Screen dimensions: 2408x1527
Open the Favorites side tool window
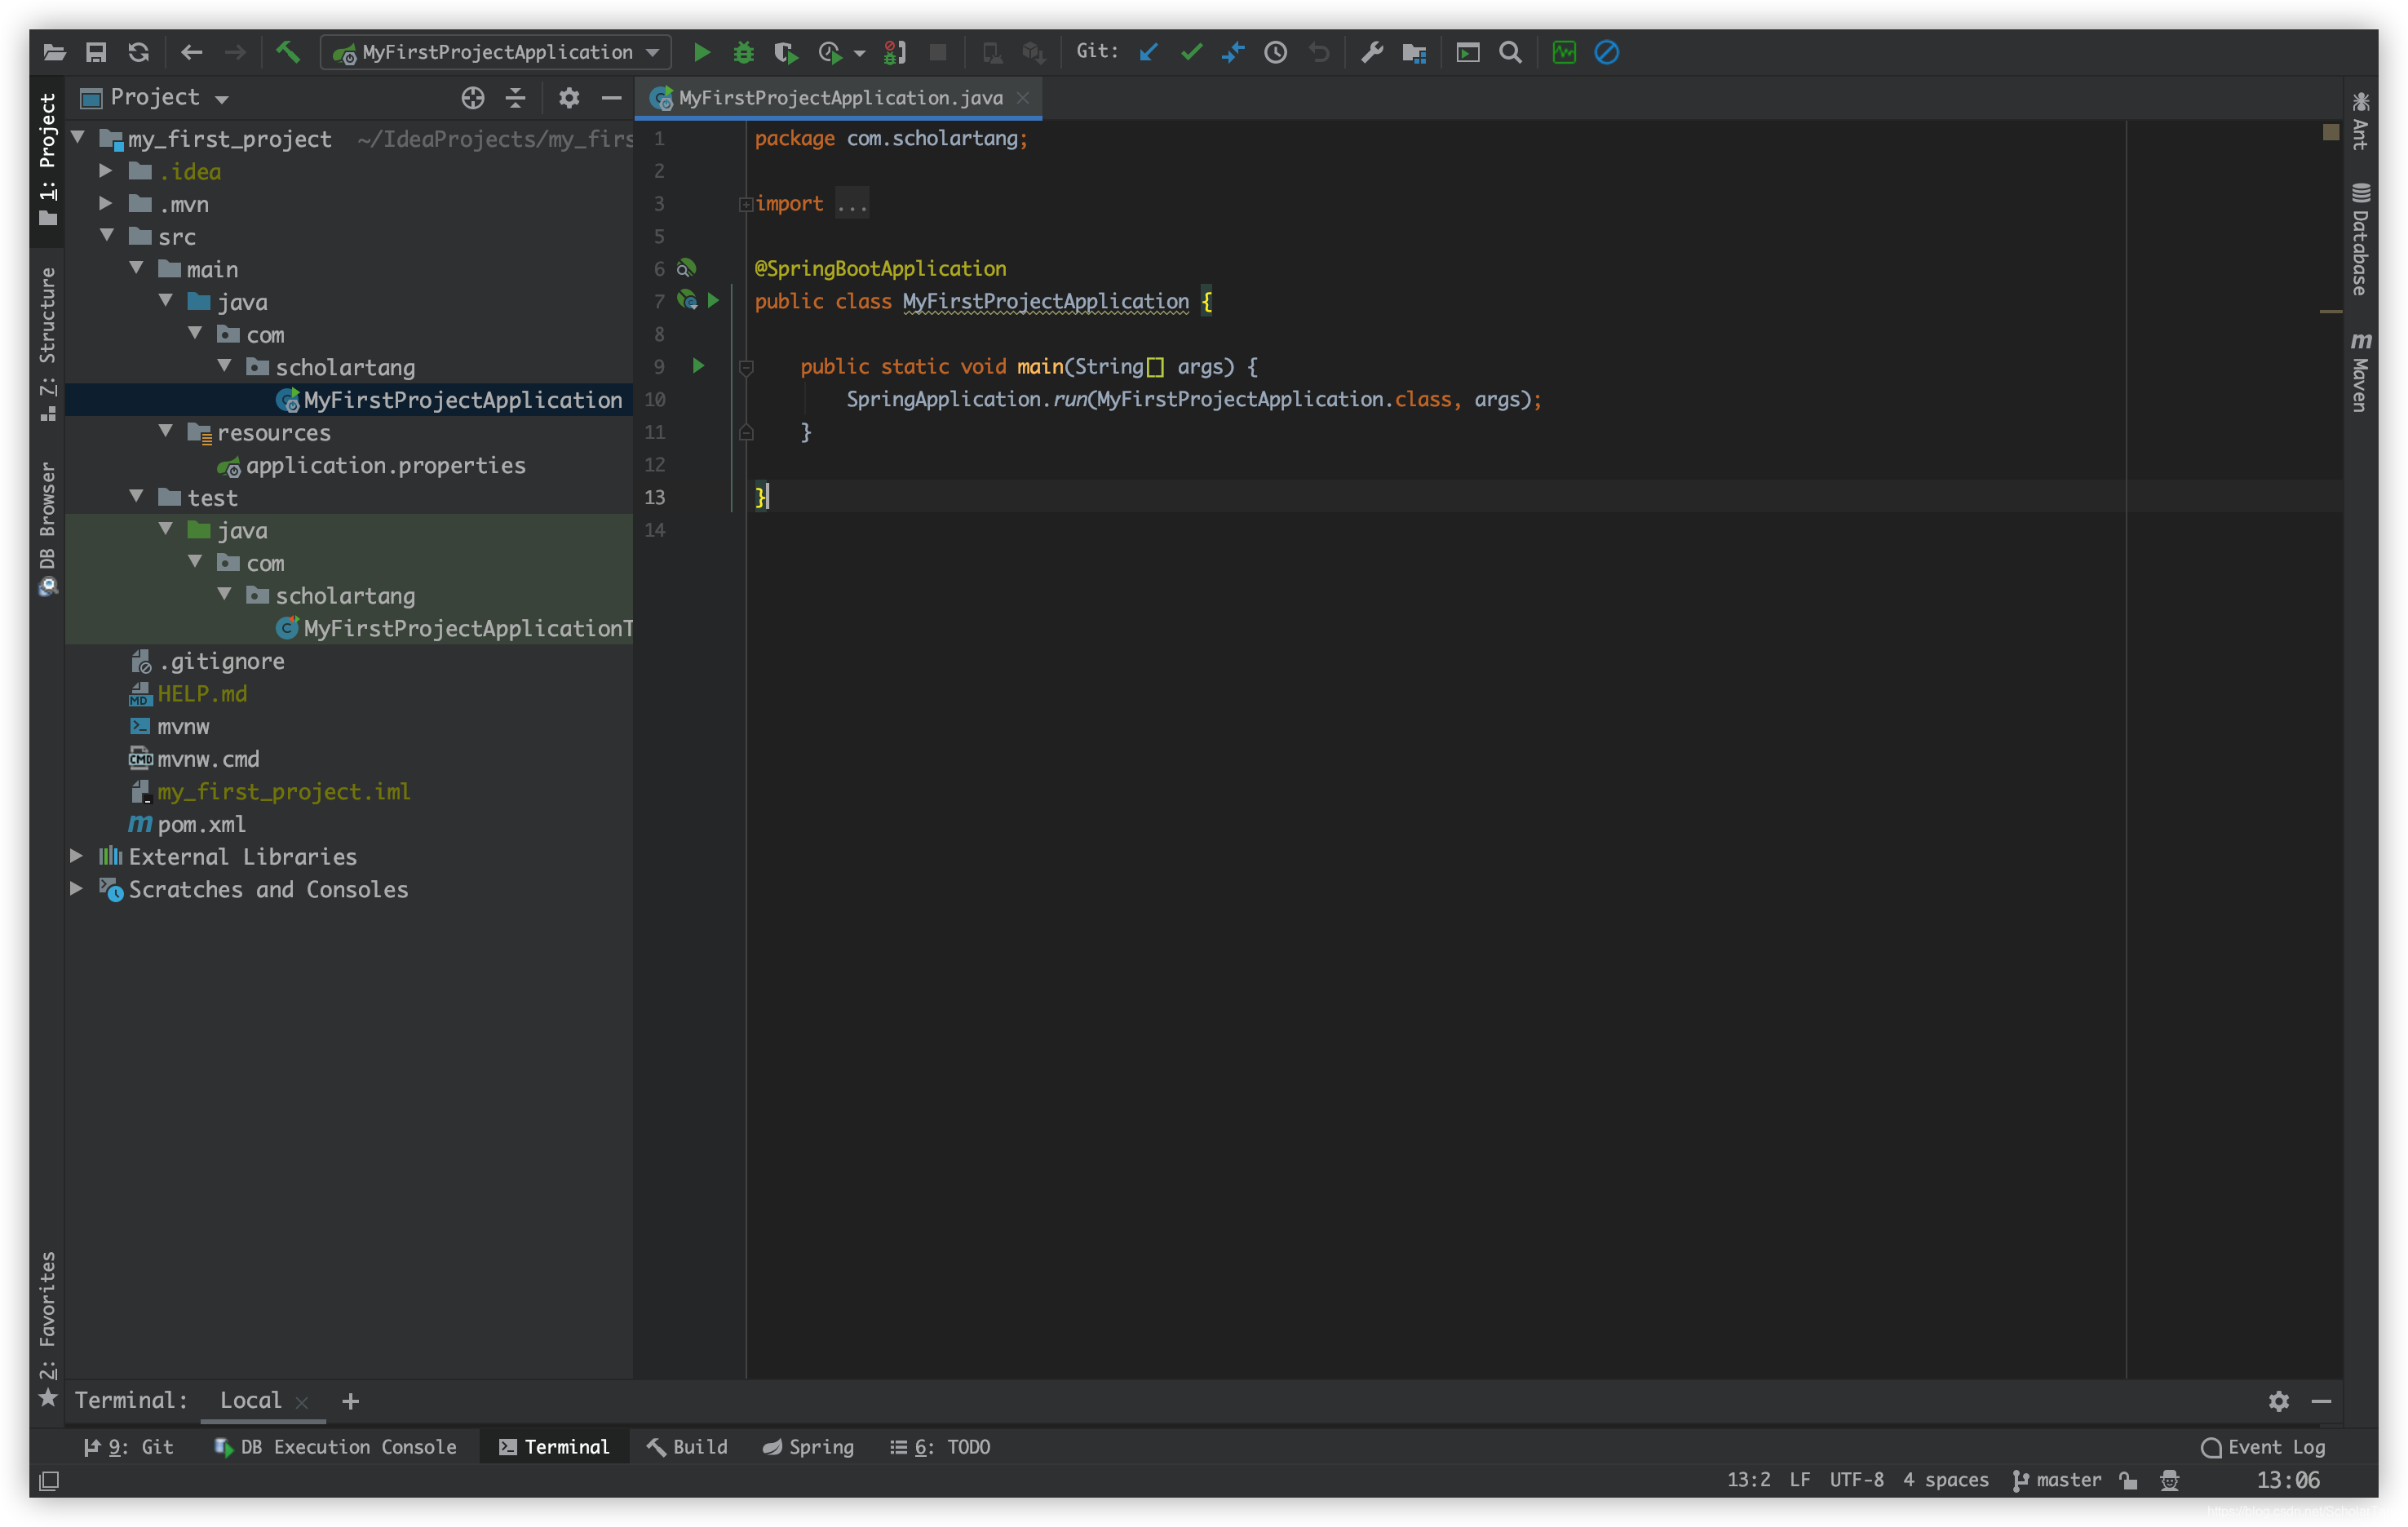(x=47, y=1330)
